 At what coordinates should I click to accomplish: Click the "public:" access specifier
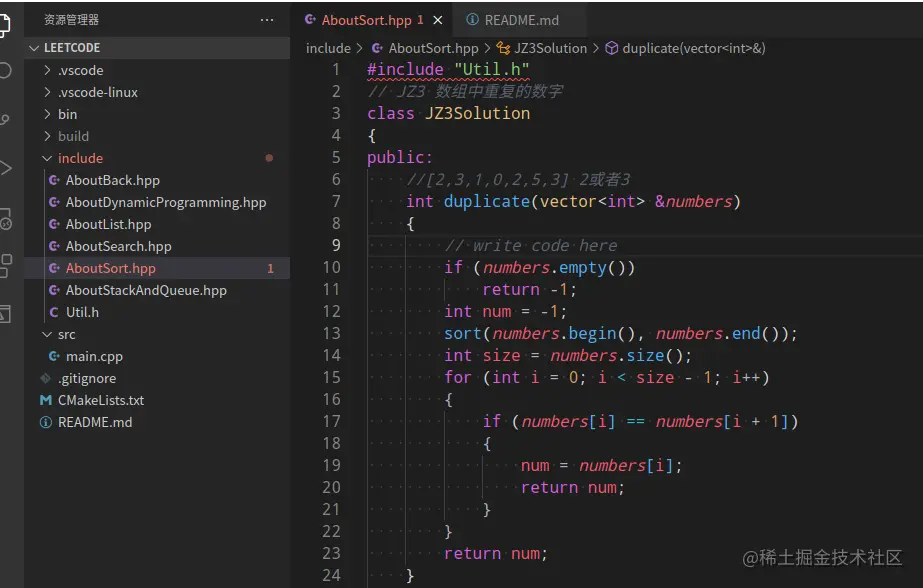400,158
